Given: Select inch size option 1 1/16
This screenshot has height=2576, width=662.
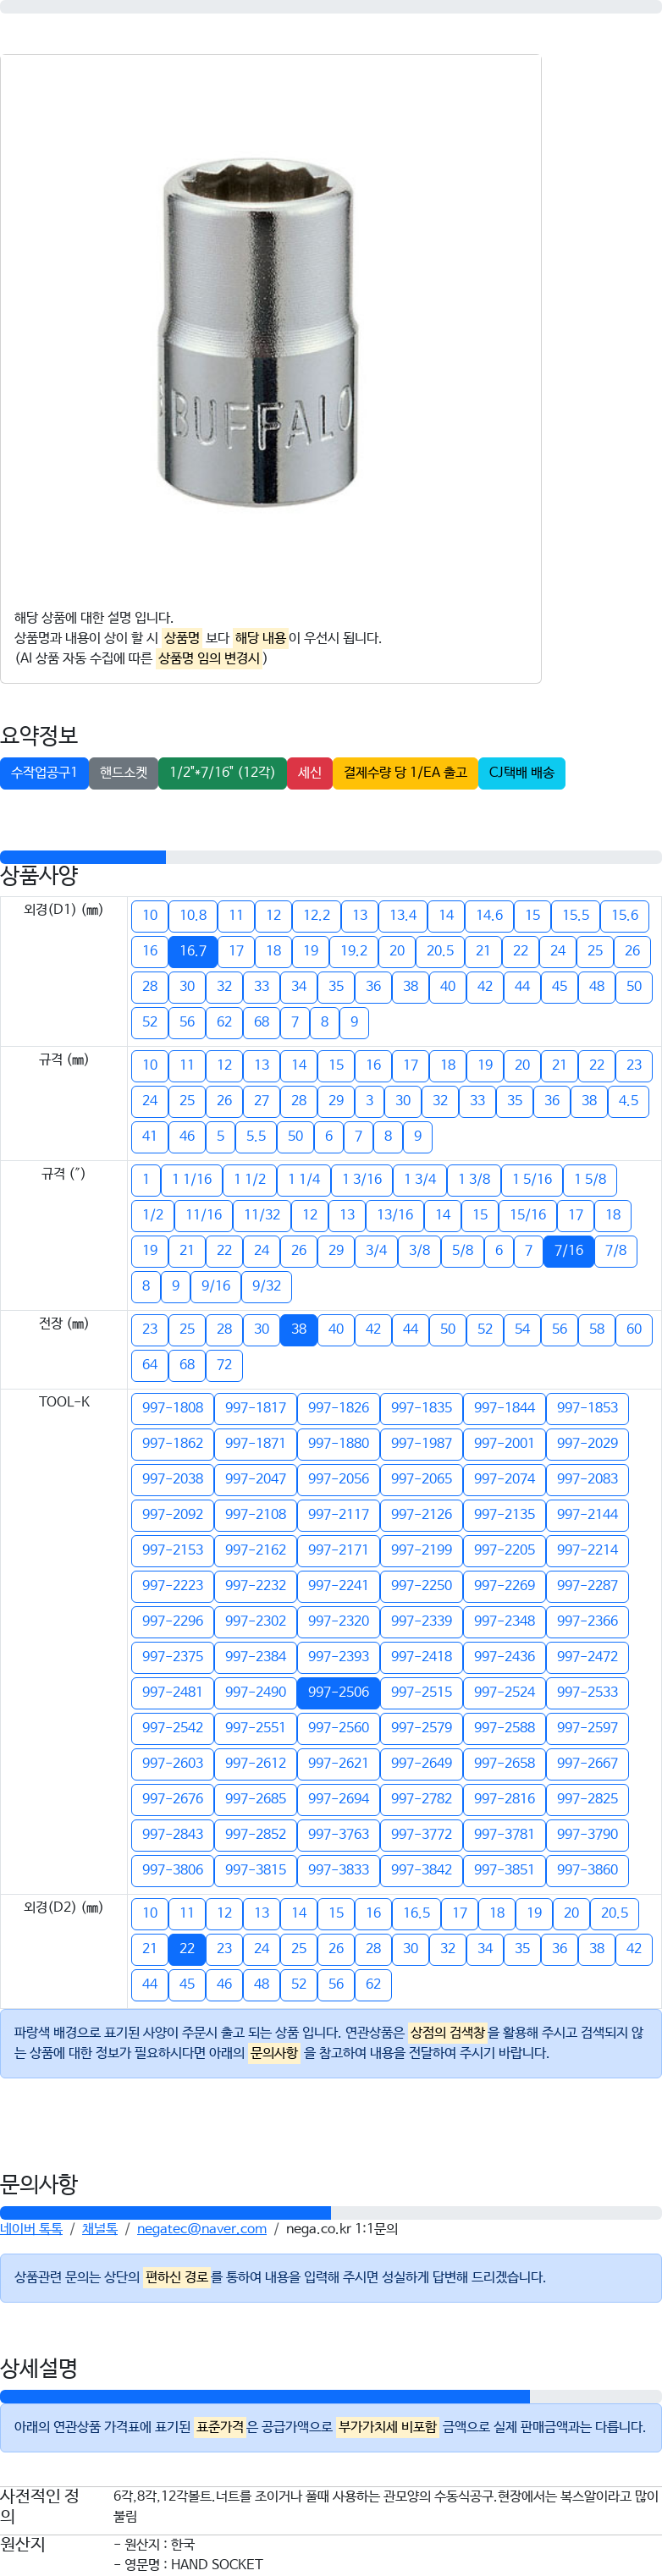Looking at the screenshot, I should click(x=192, y=1180).
